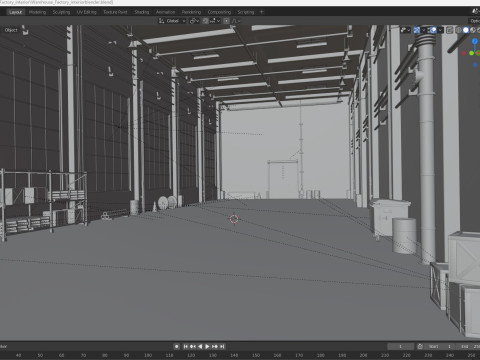Click frame 200 on the timeline ruler

pyautogui.click(x=363, y=355)
